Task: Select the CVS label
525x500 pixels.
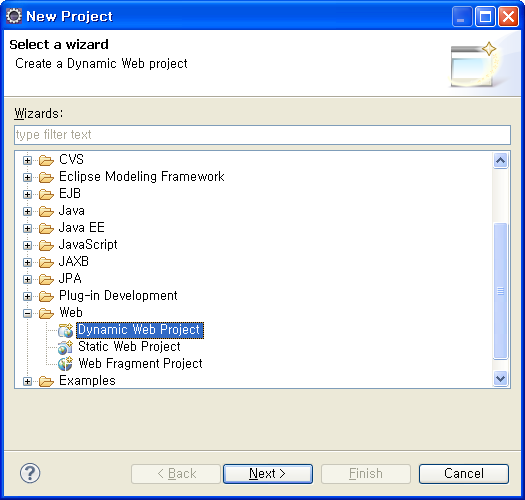Action: [x=71, y=160]
